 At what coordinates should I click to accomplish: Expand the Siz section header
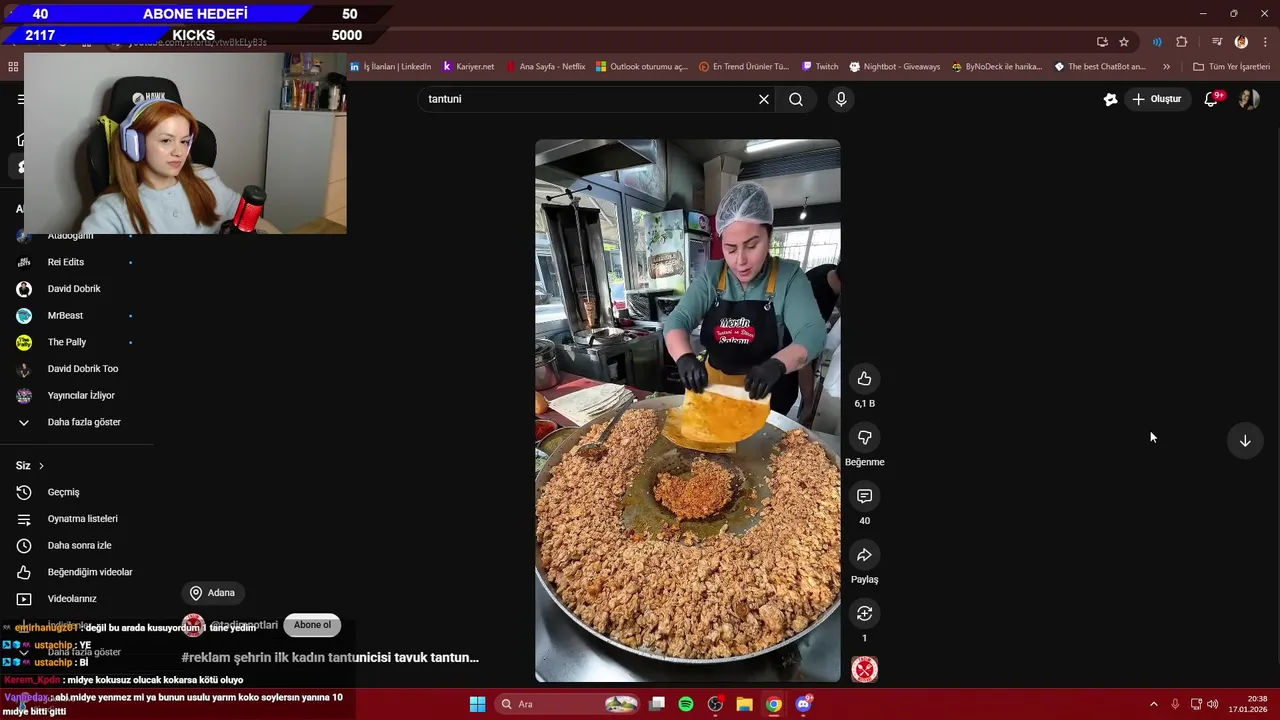(30, 465)
